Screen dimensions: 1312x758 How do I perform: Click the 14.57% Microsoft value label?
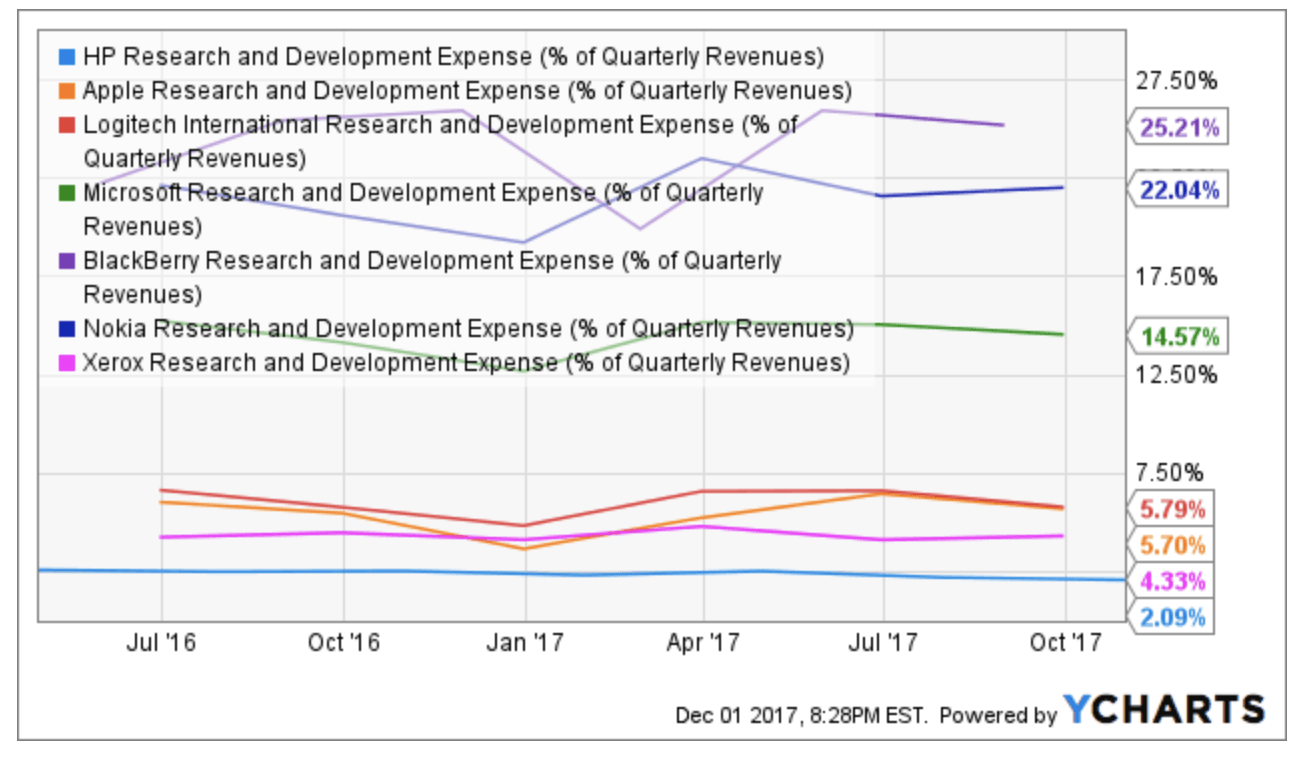[1179, 337]
